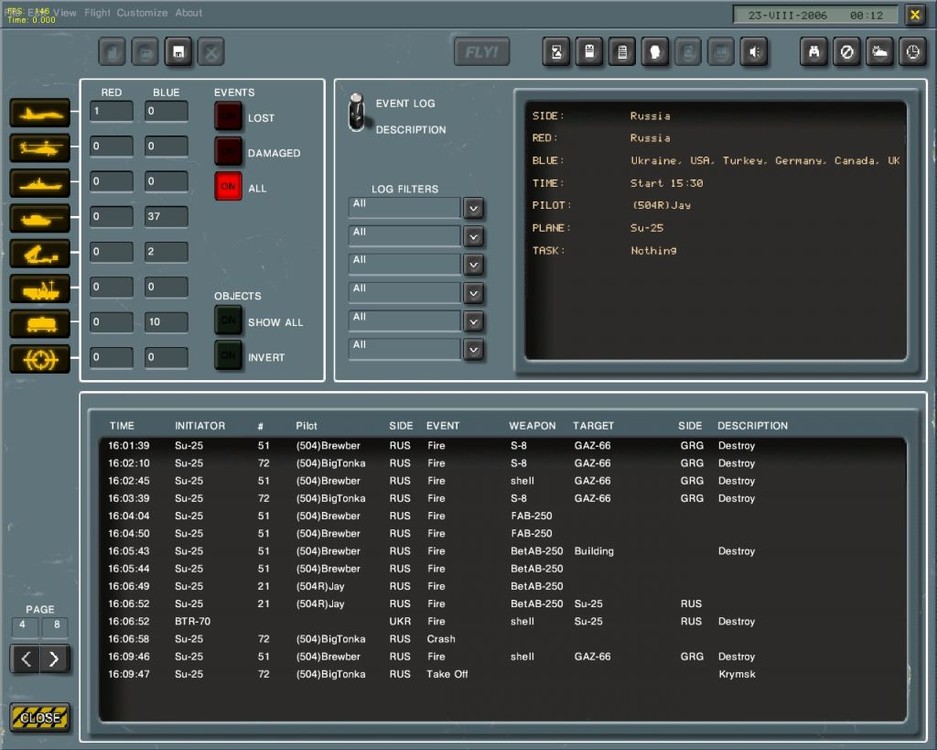Go to next page with right arrow
The image size is (937, 750).
pyautogui.click(x=55, y=659)
